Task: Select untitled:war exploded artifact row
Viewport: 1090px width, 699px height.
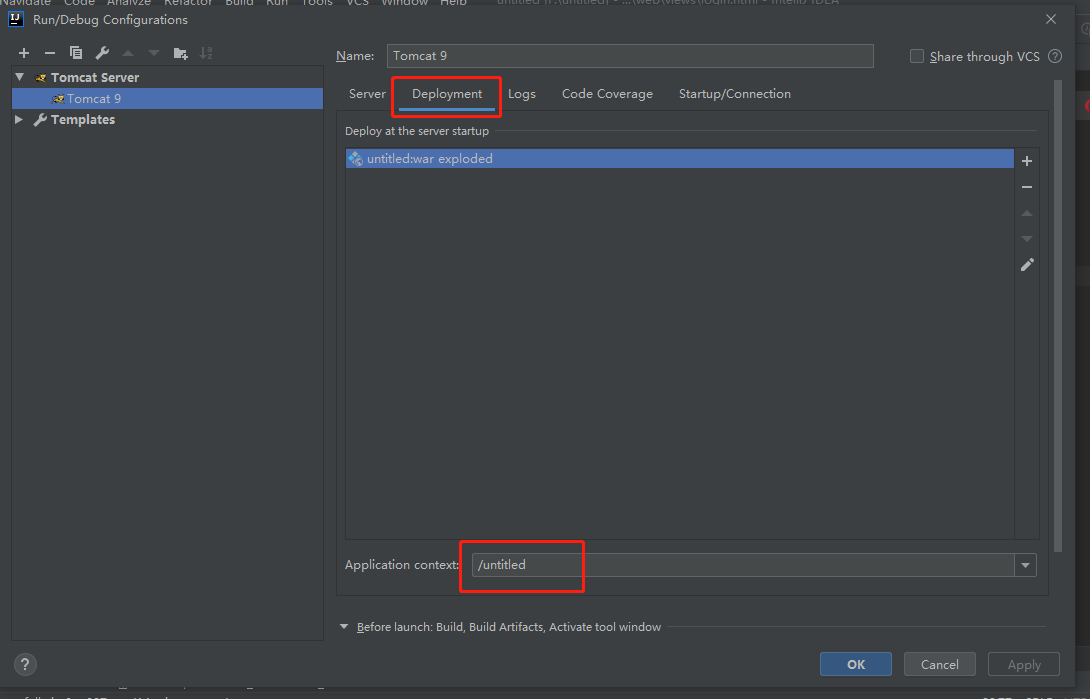Action: click(x=679, y=158)
